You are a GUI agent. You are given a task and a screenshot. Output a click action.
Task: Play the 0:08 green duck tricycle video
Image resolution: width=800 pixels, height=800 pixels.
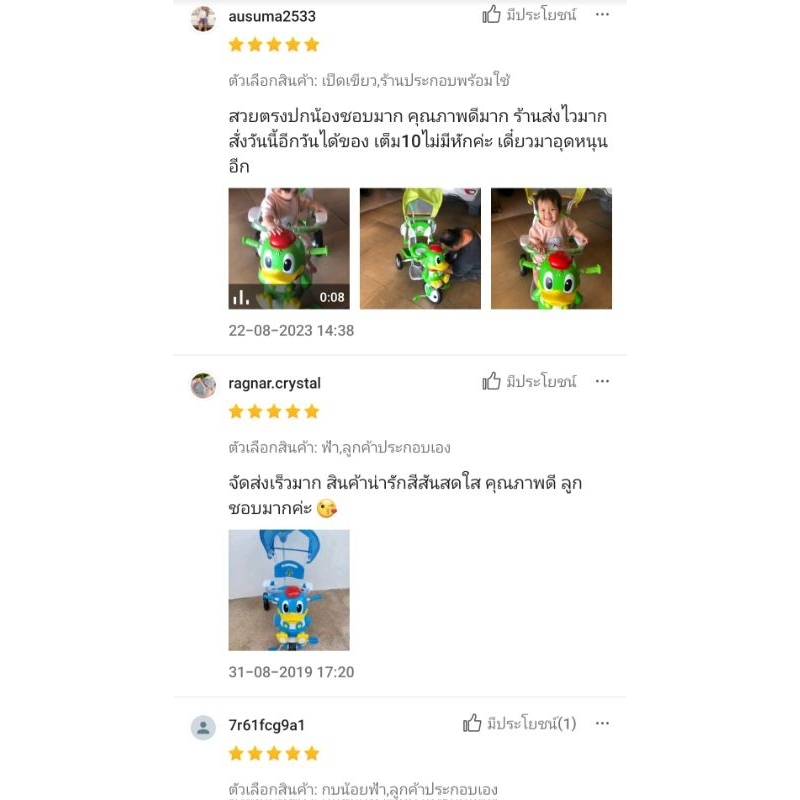(289, 248)
